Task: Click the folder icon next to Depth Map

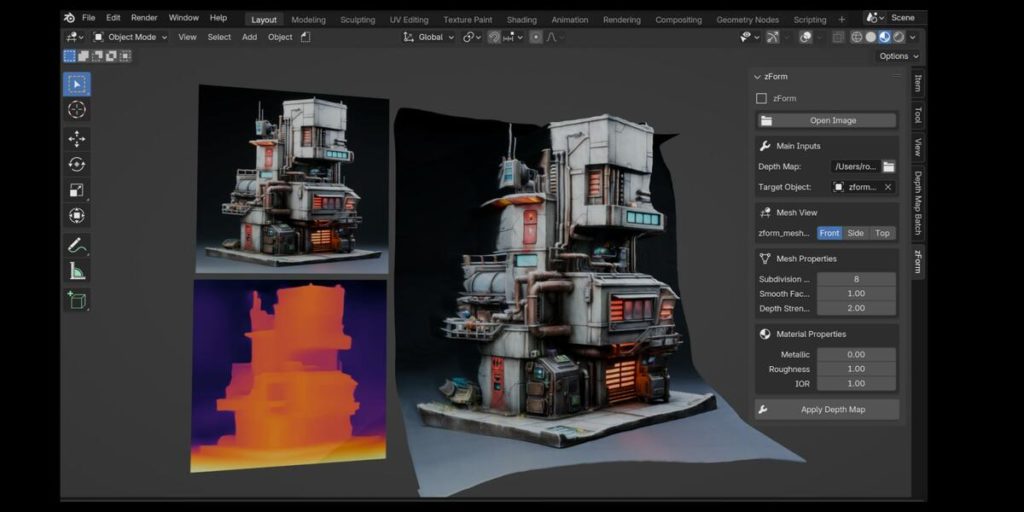Action: (x=888, y=166)
